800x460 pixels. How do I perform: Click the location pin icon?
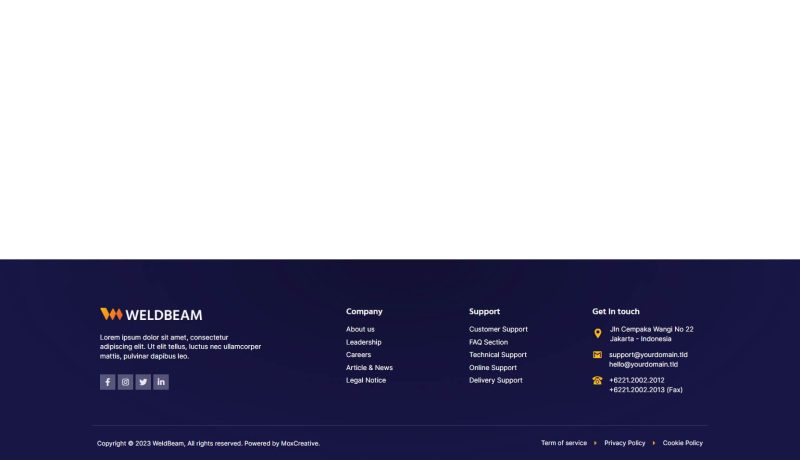pyautogui.click(x=598, y=334)
